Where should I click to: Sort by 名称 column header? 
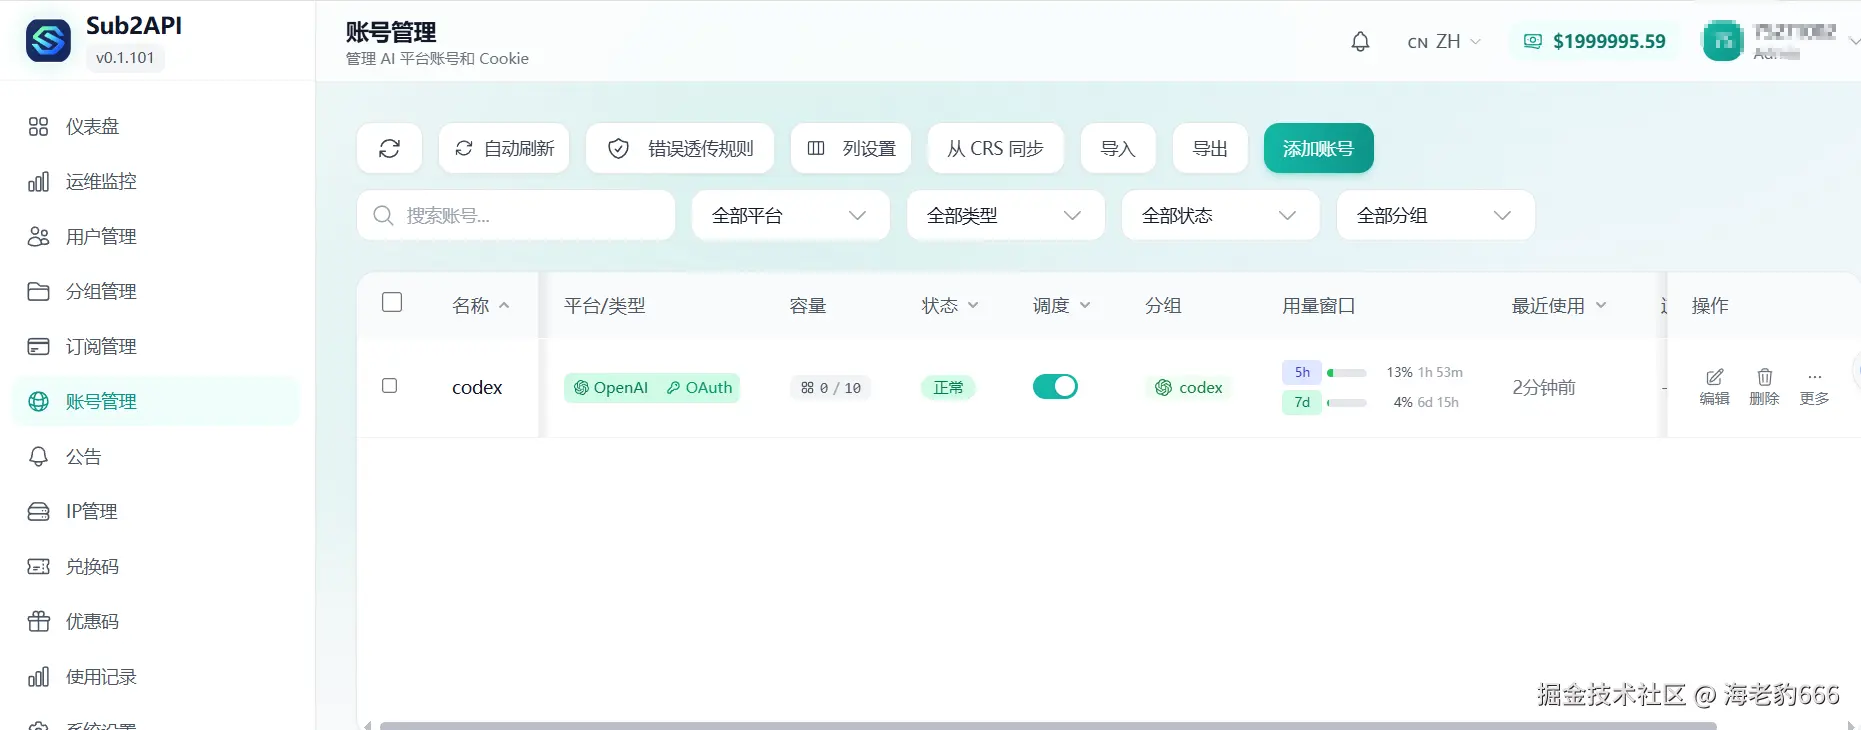click(x=480, y=306)
